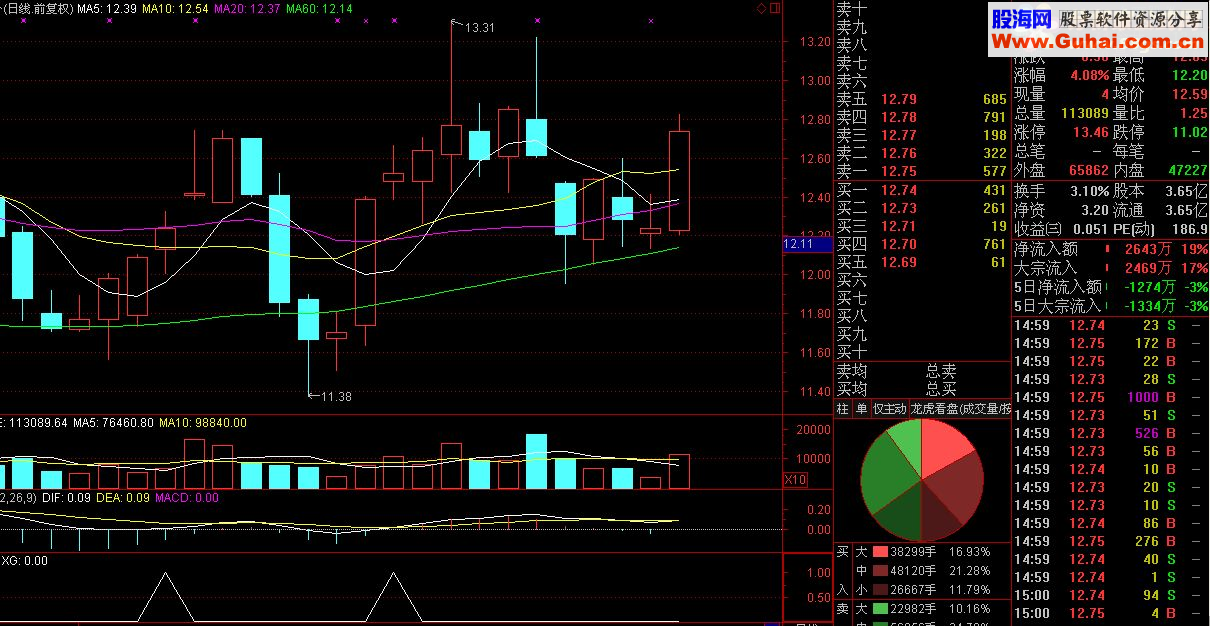Click the 跌停 value 11.02
Viewport: 1210px width, 626px height.
(1189, 132)
